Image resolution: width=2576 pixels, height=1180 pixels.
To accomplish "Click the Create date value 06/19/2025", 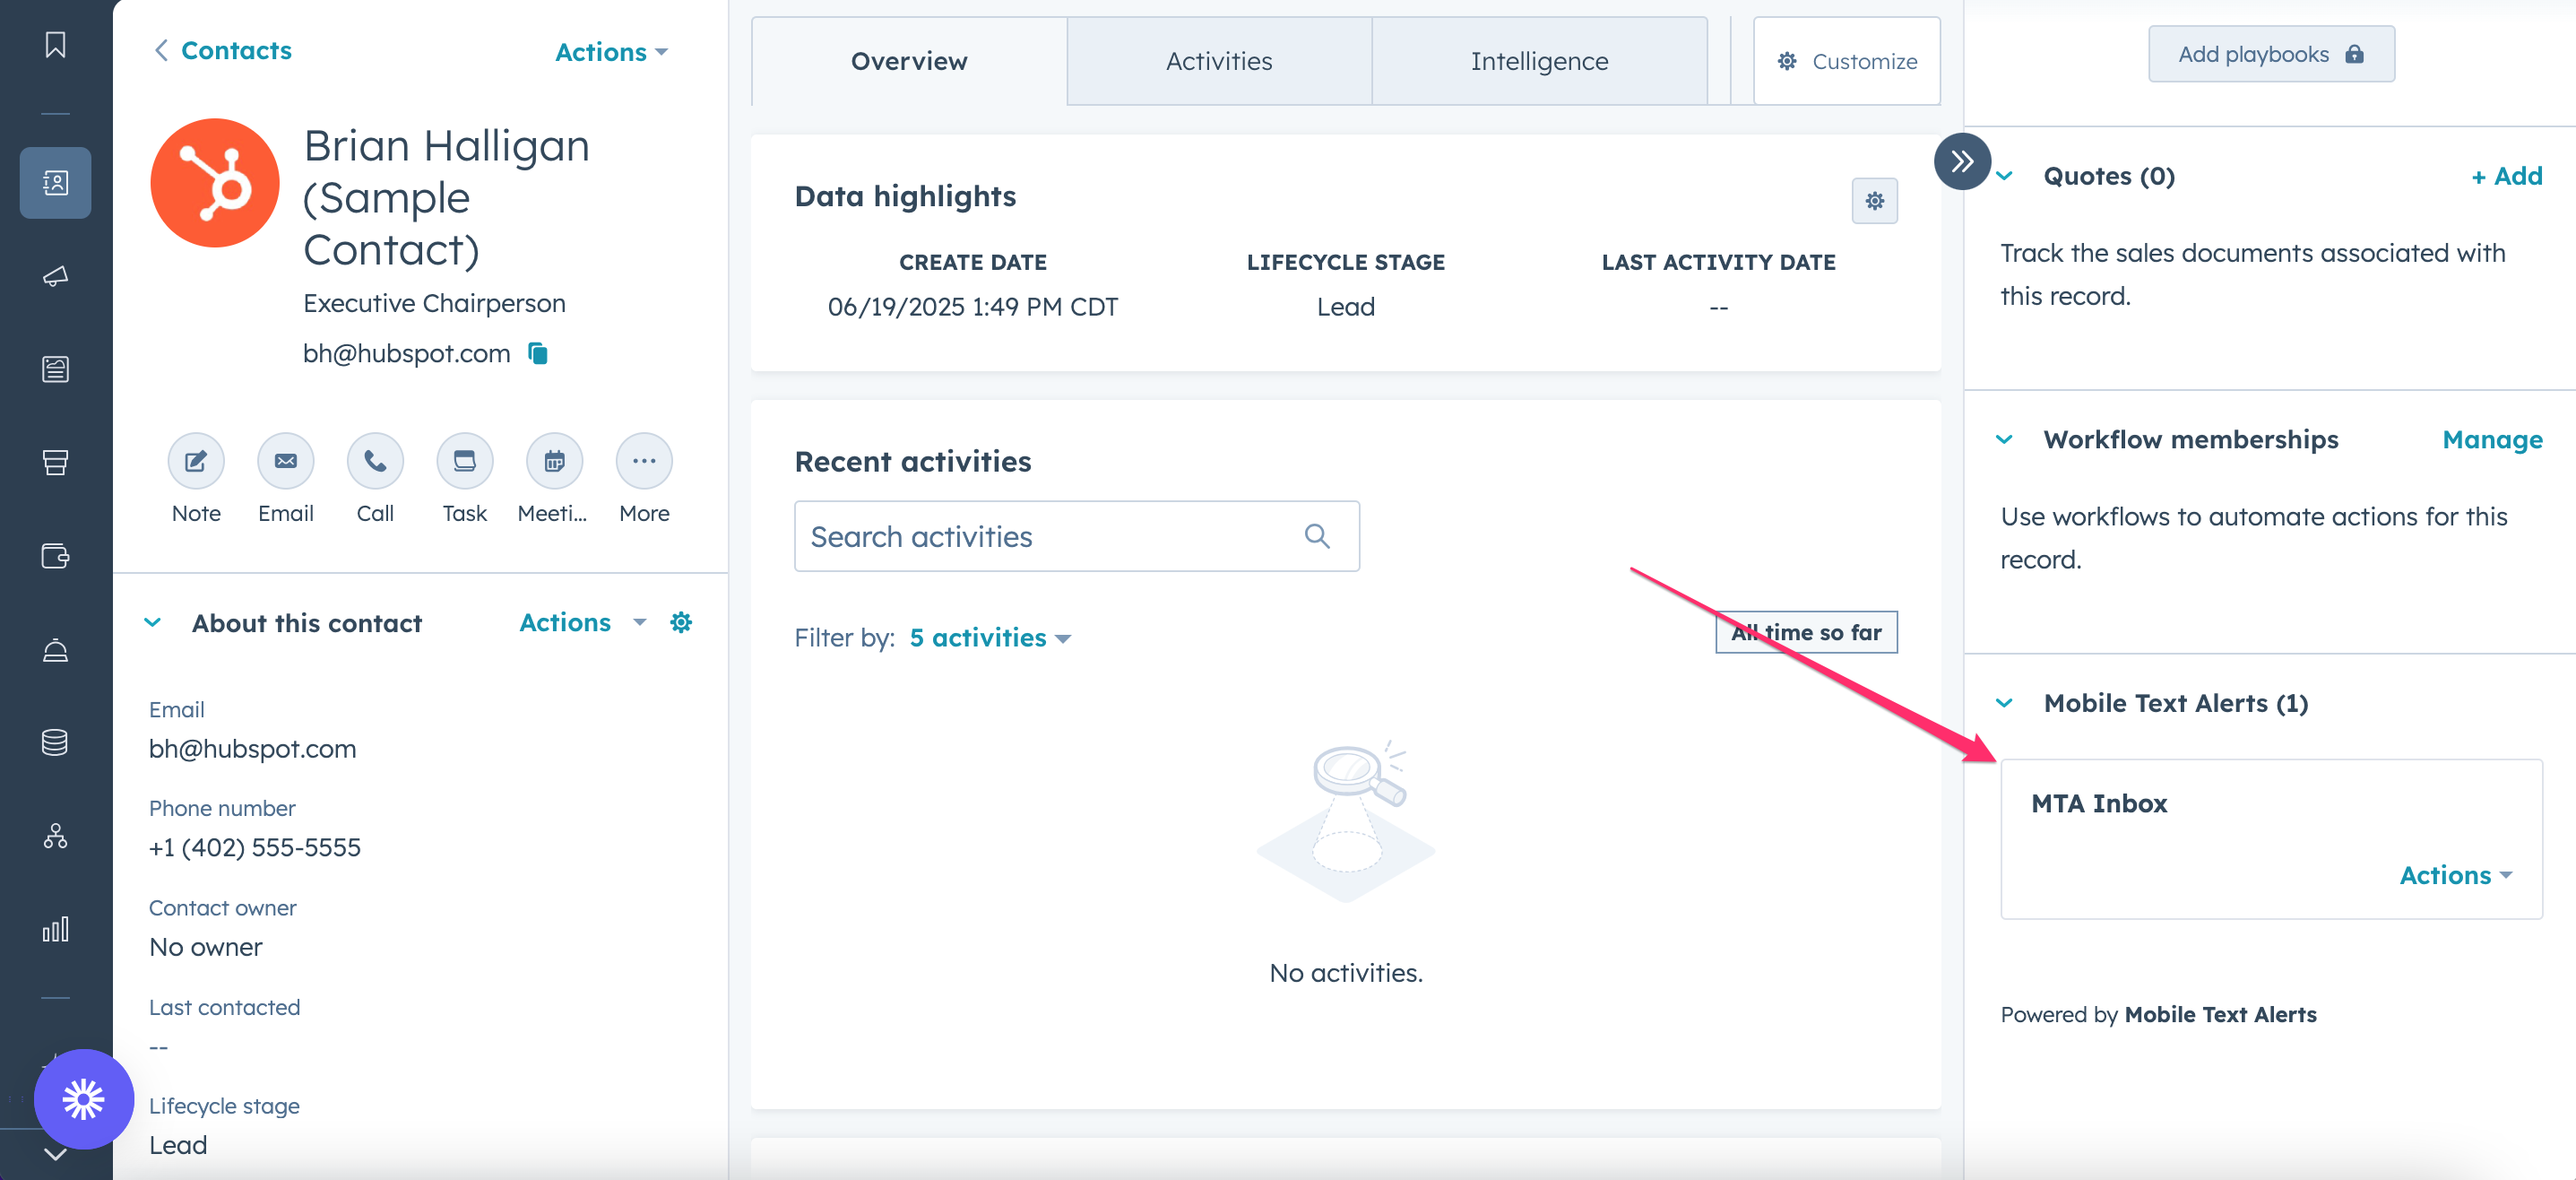I will click(x=972, y=306).
